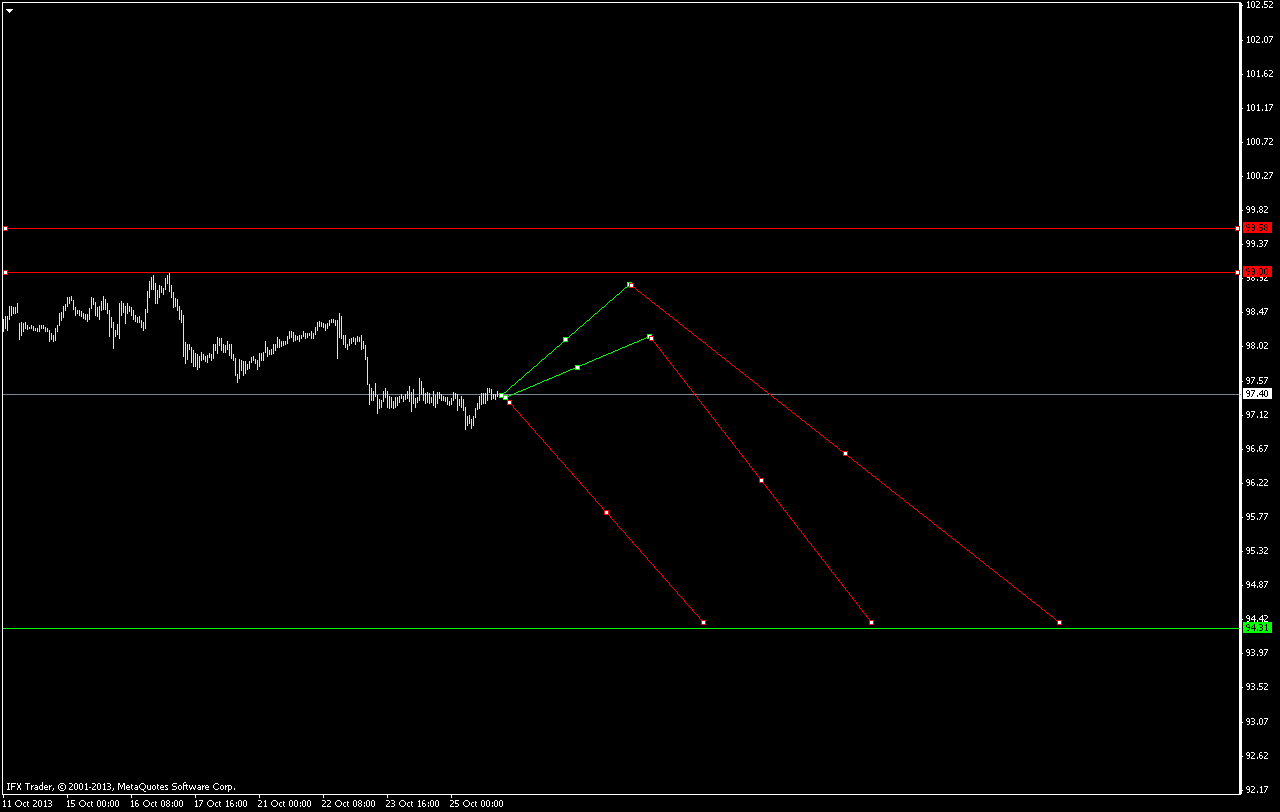Screen dimensions: 1280x812
Task: Grab right anchor of the 99.58 horizontal line
Action: coord(1238,229)
